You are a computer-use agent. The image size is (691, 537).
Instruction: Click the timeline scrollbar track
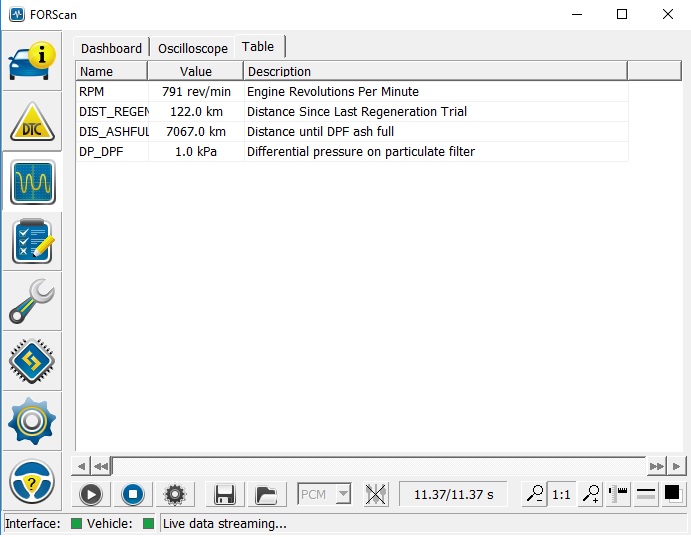tap(379, 466)
